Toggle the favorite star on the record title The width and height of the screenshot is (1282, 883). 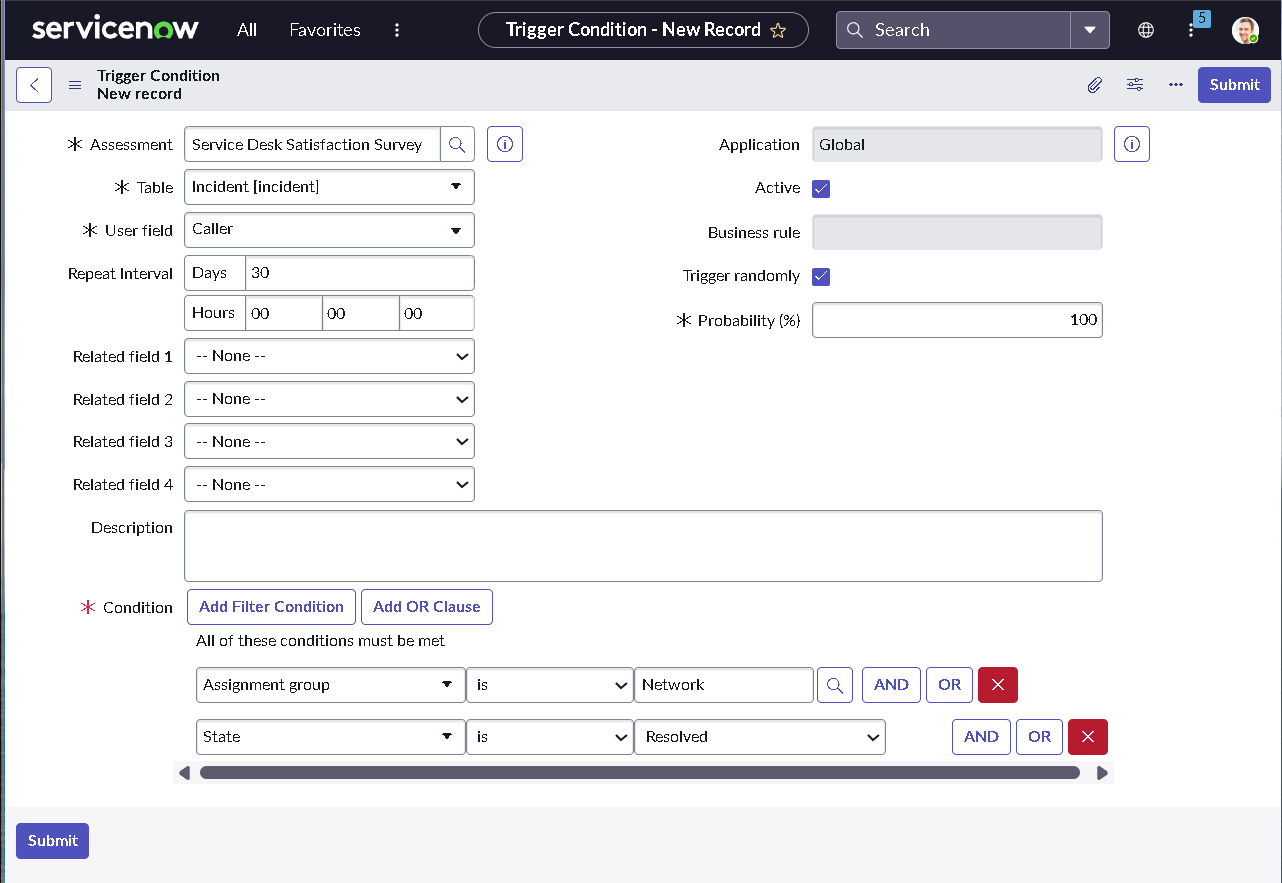point(778,30)
